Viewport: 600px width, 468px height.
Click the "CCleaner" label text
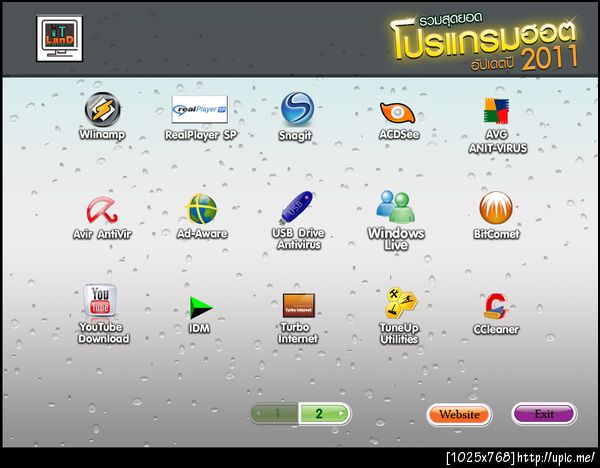pyautogui.click(x=496, y=329)
